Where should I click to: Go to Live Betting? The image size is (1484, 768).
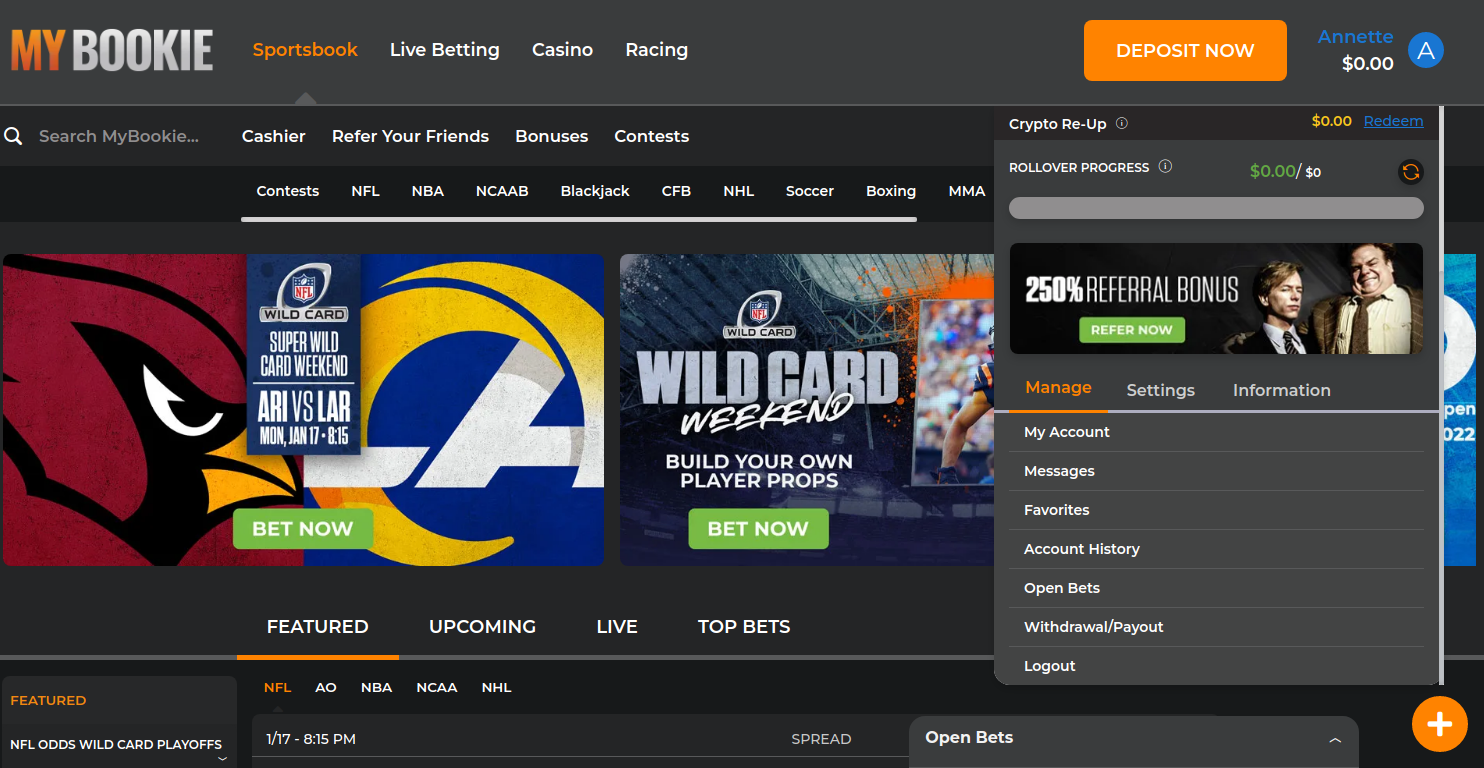point(445,50)
